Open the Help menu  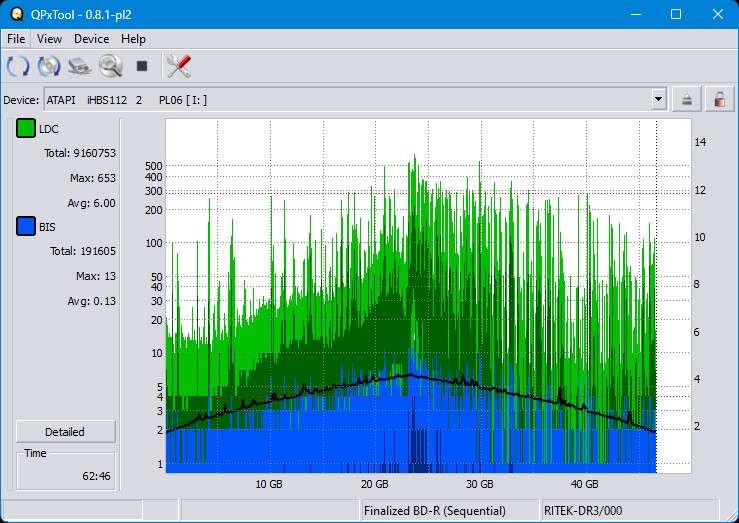coord(133,39)
